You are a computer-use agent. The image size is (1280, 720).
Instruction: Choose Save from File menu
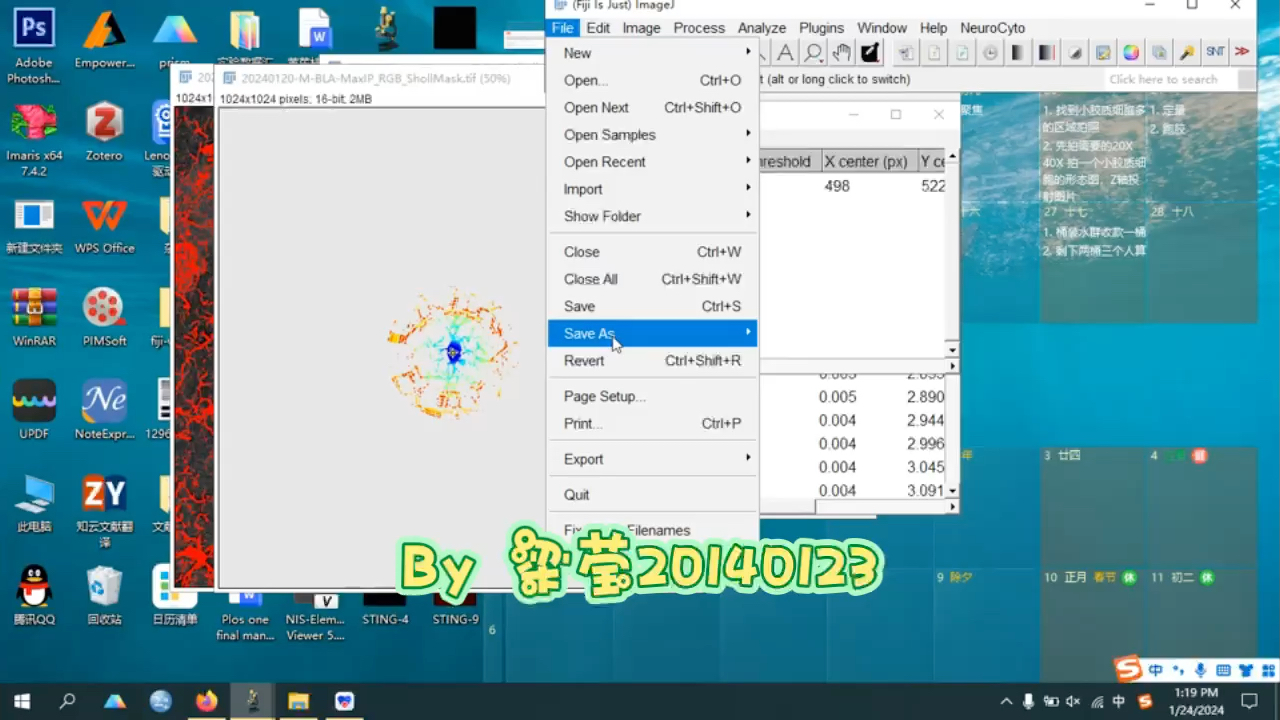point(652,306)
